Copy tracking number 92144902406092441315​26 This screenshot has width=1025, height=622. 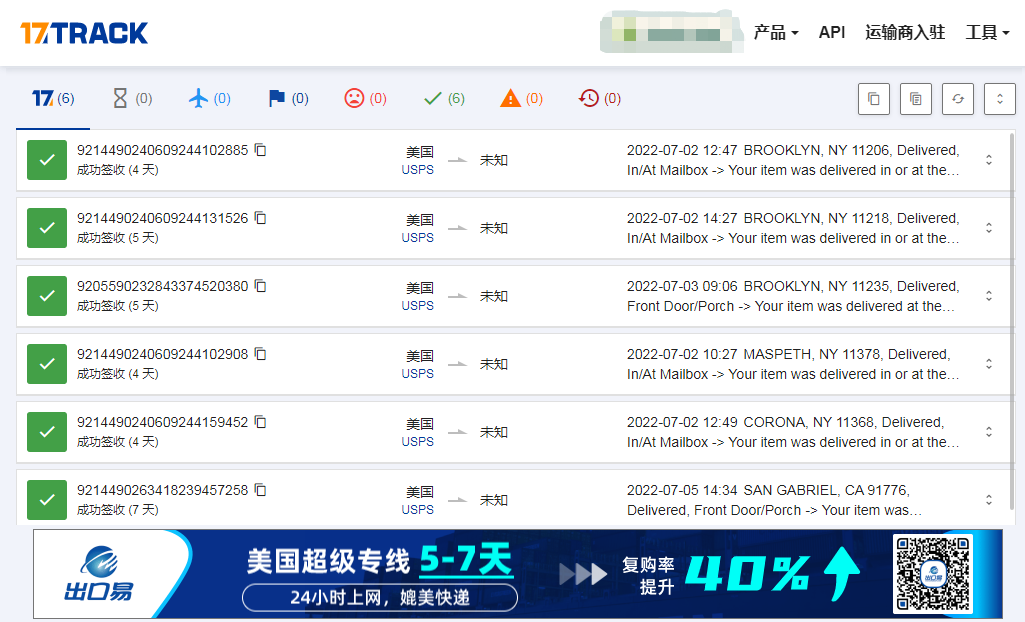pyautogui.click(x=260, y=218)
